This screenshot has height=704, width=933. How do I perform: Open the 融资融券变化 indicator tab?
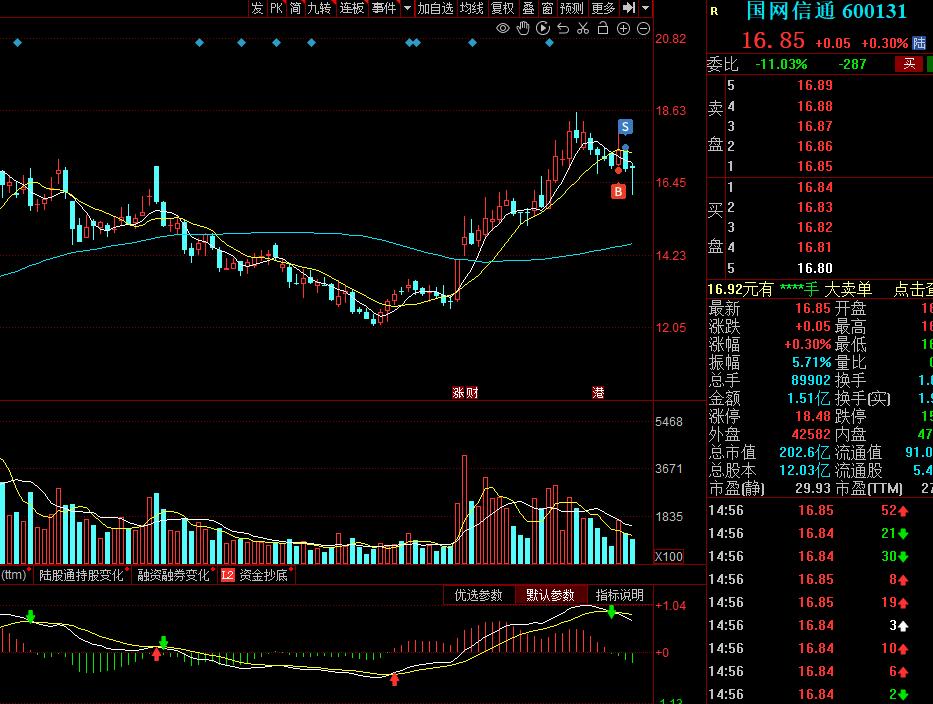(173, 575)
